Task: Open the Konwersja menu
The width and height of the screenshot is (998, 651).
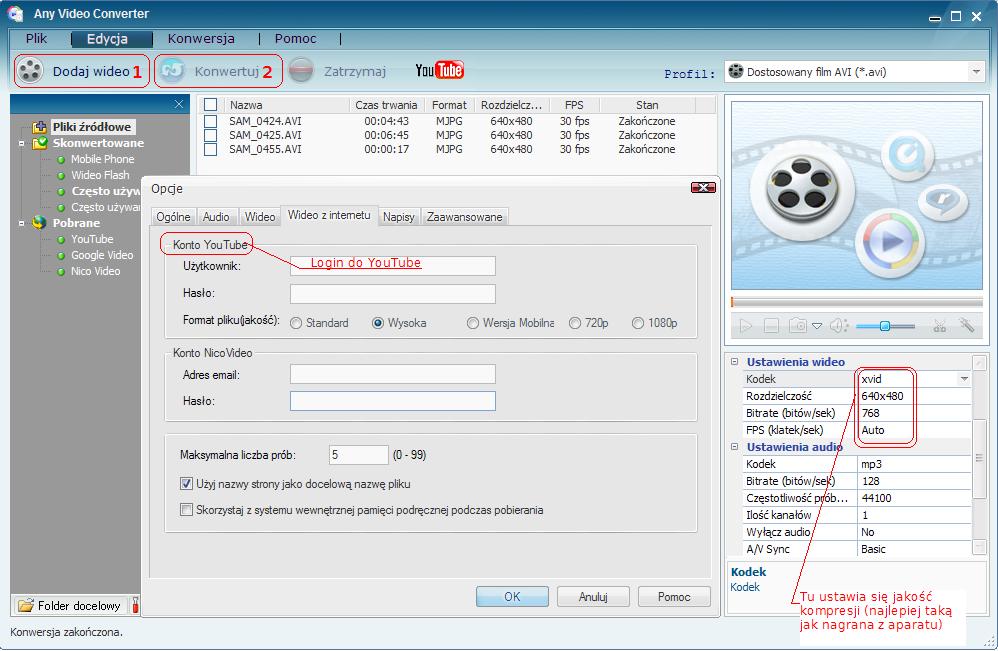Action: click(x=201, y=39)
